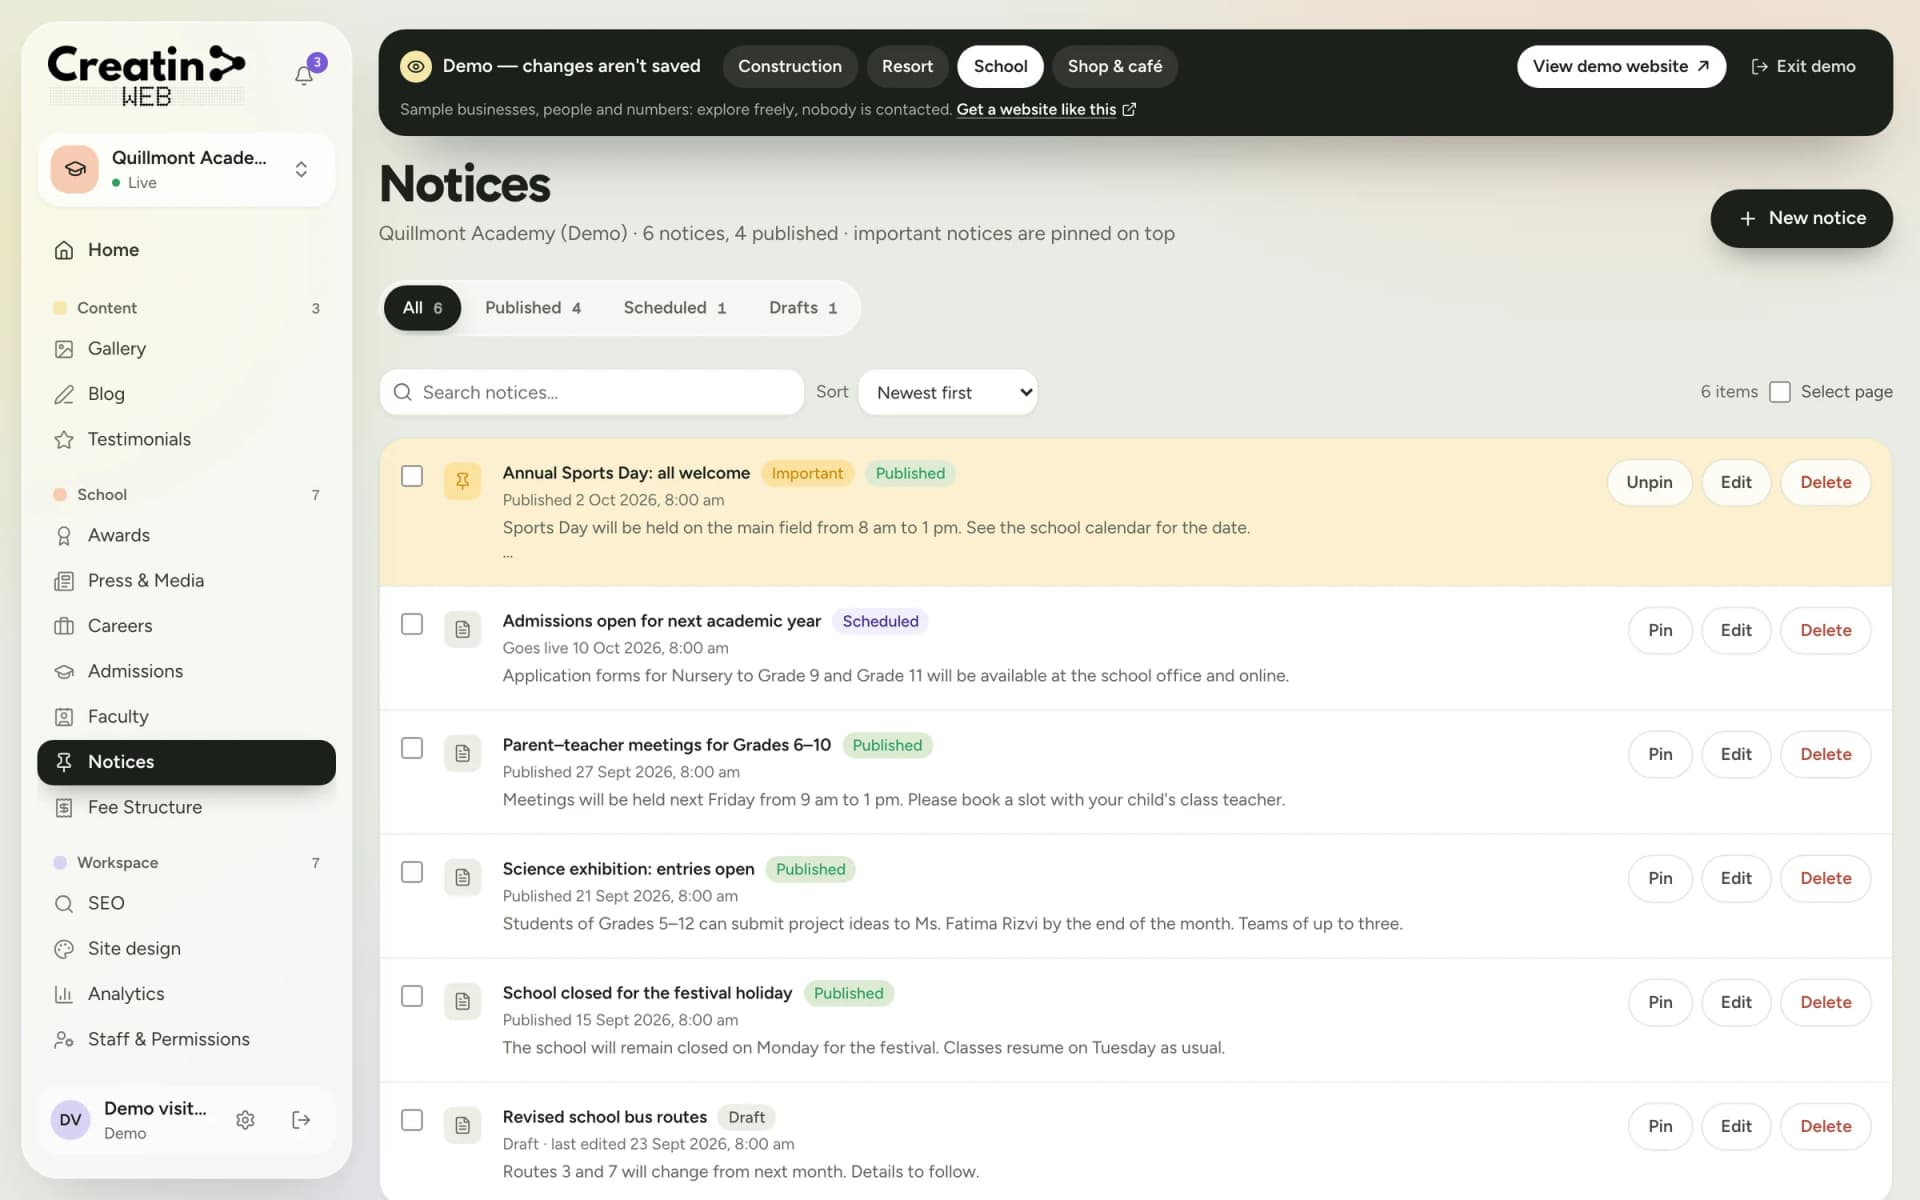1920x1200 pixels.
Task: Click document icon for Revised school bus routes
Action: [463, 1125]
